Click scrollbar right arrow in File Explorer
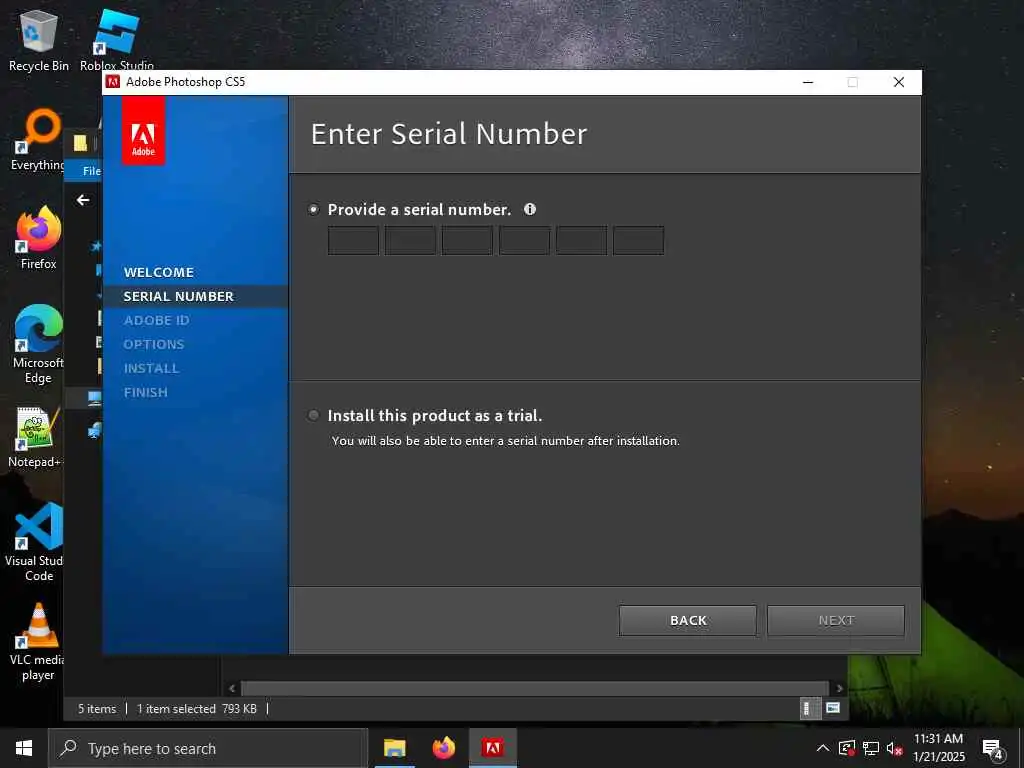The height and width of the screenshot is (768, 1024). coord(839,688)
